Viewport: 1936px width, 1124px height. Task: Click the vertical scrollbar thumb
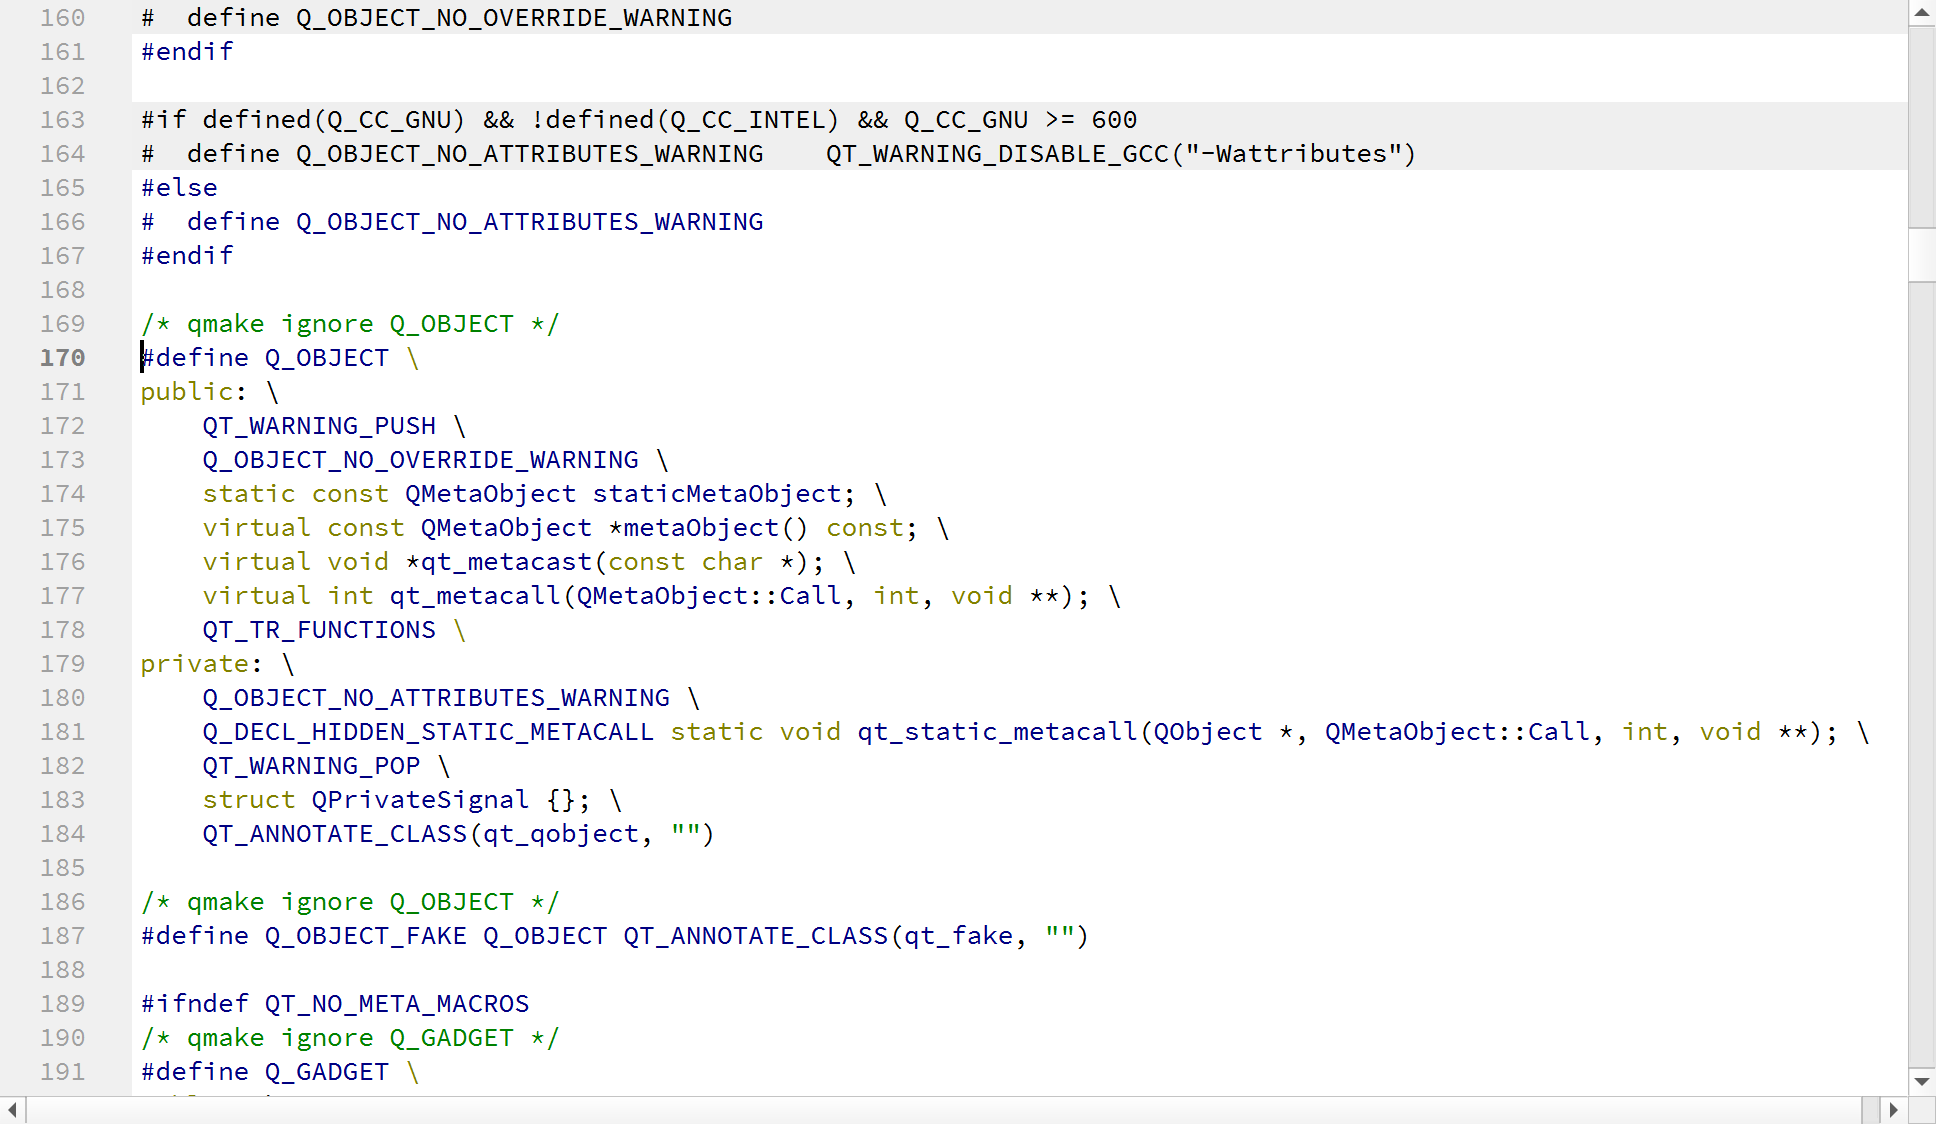[1921, 254]
